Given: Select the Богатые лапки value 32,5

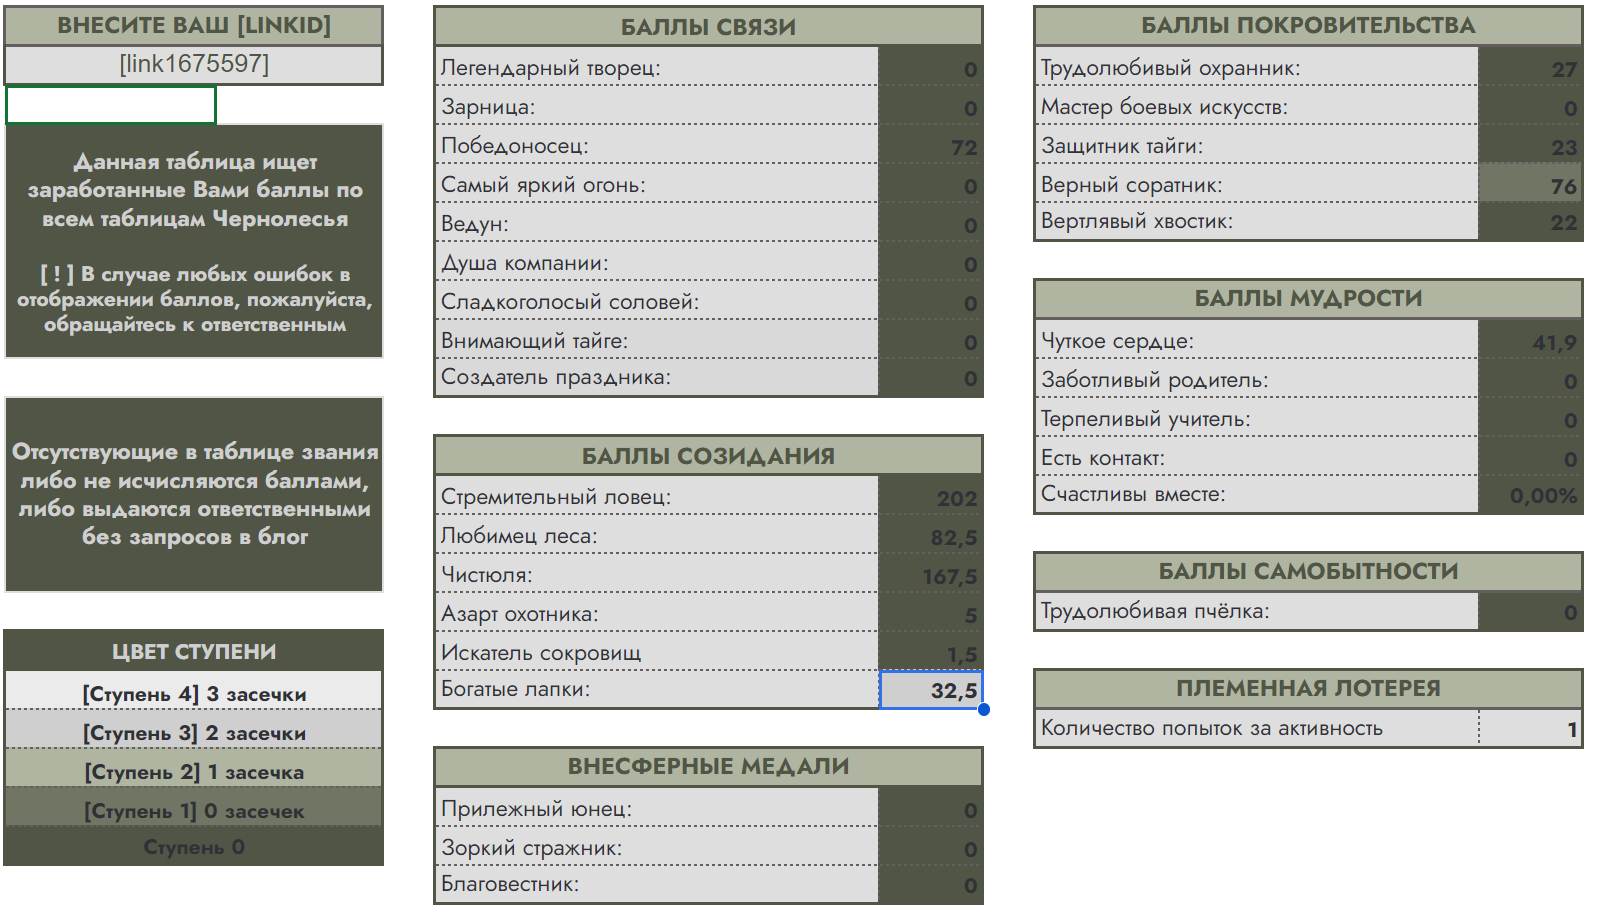Looking at the screenshot, I should click(930, 690).
